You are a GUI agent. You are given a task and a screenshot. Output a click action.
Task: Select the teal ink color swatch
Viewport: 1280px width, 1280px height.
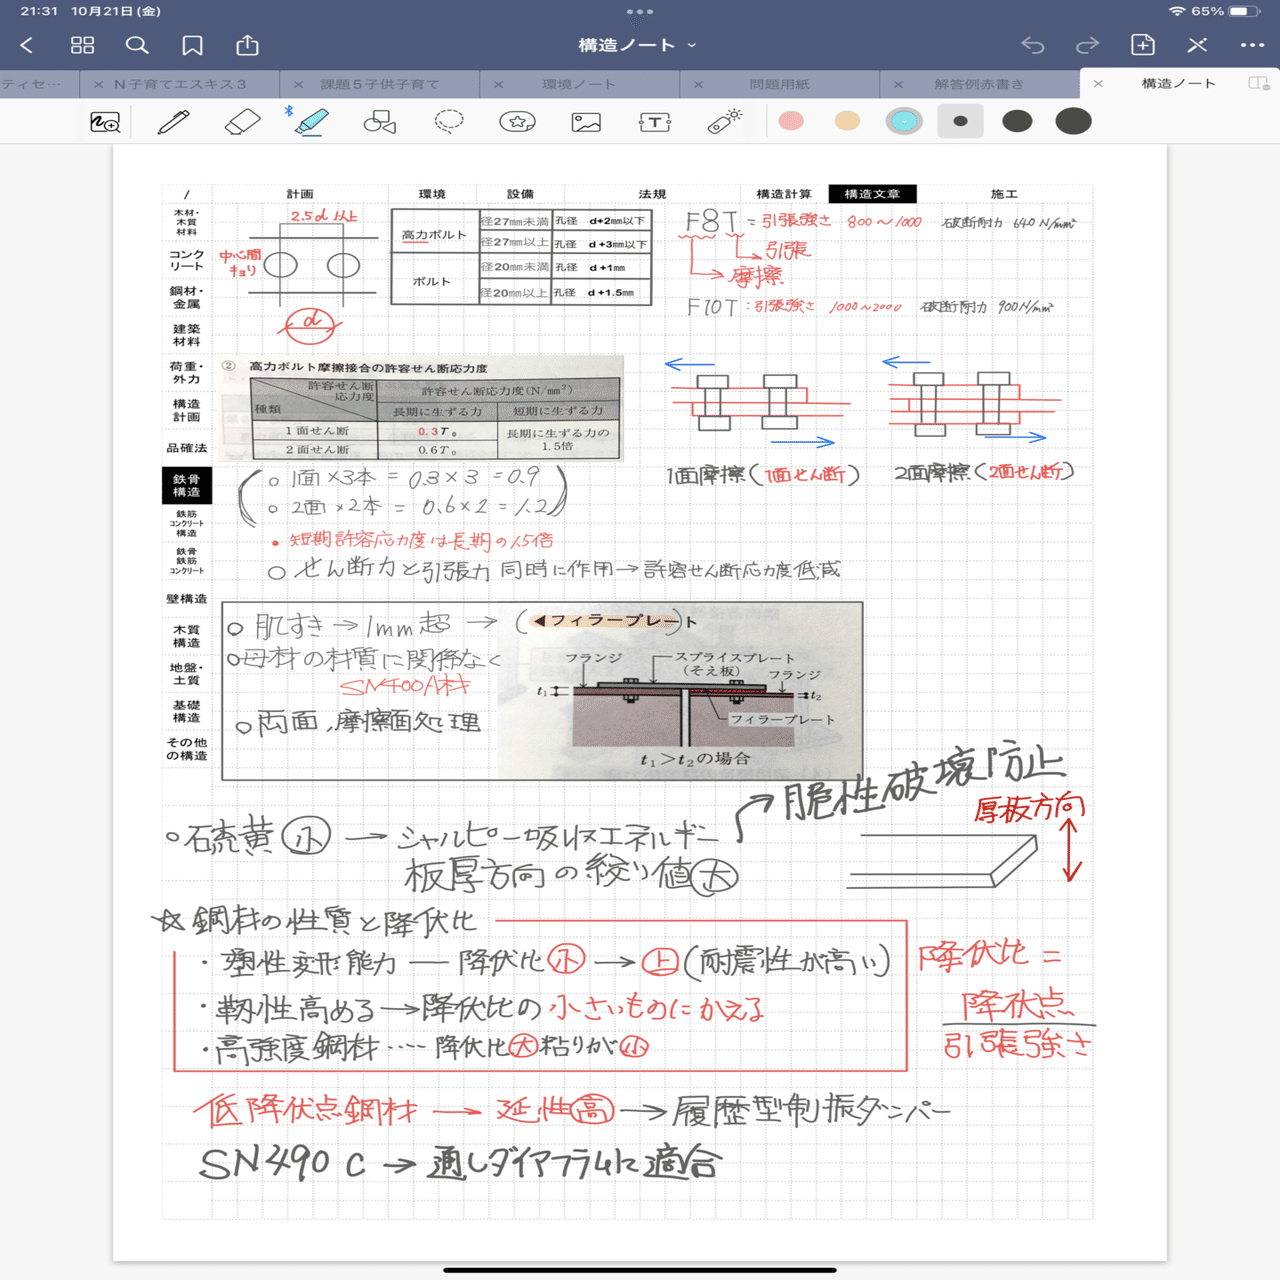(x=903, y=121)
